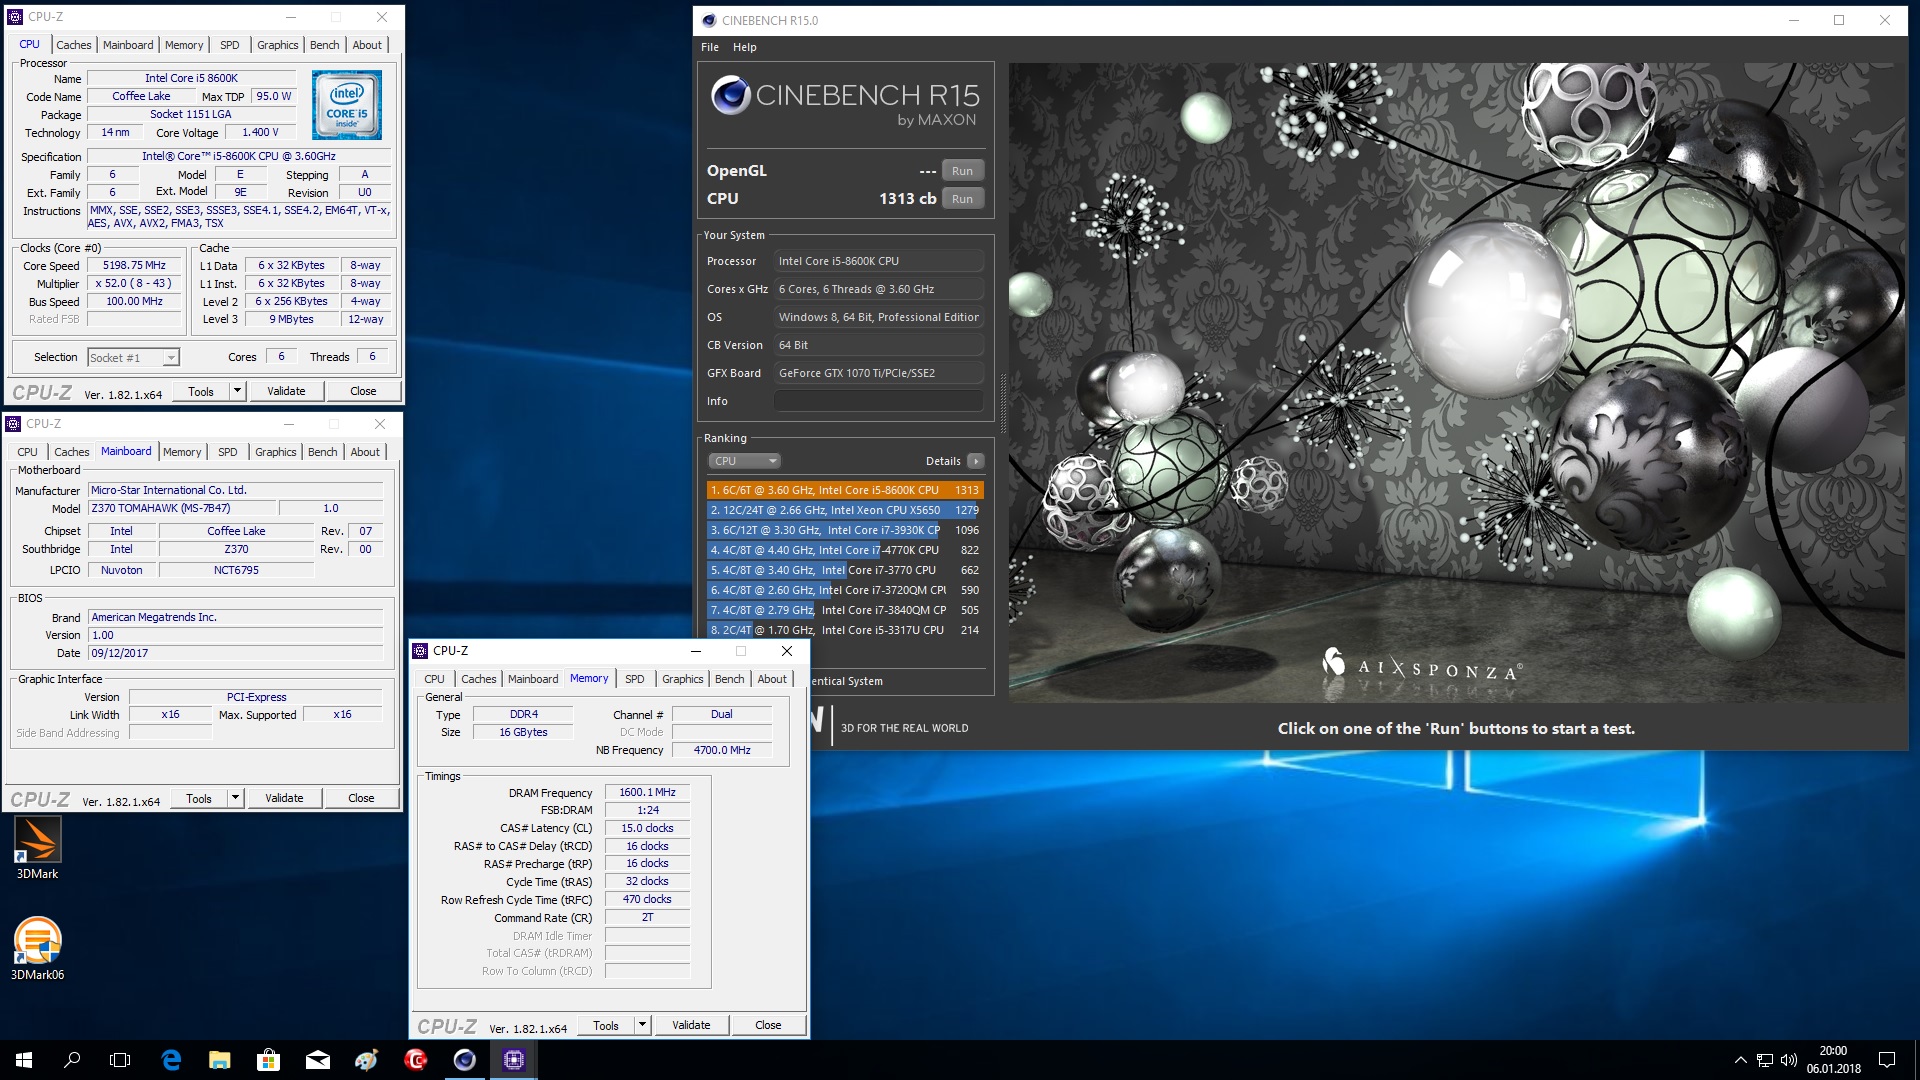
Task: Open volume control tray icon
Action: pyautogui.click(x=1789, y=1060)
